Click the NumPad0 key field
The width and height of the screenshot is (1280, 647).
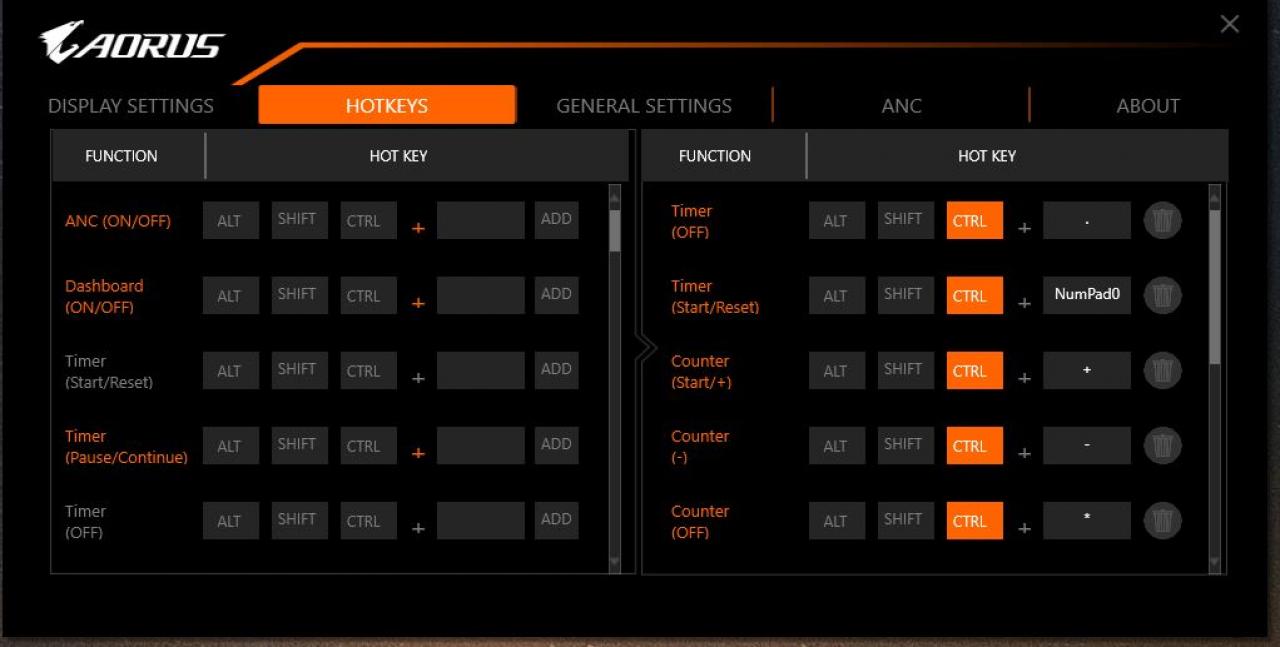pos(1087,296)
